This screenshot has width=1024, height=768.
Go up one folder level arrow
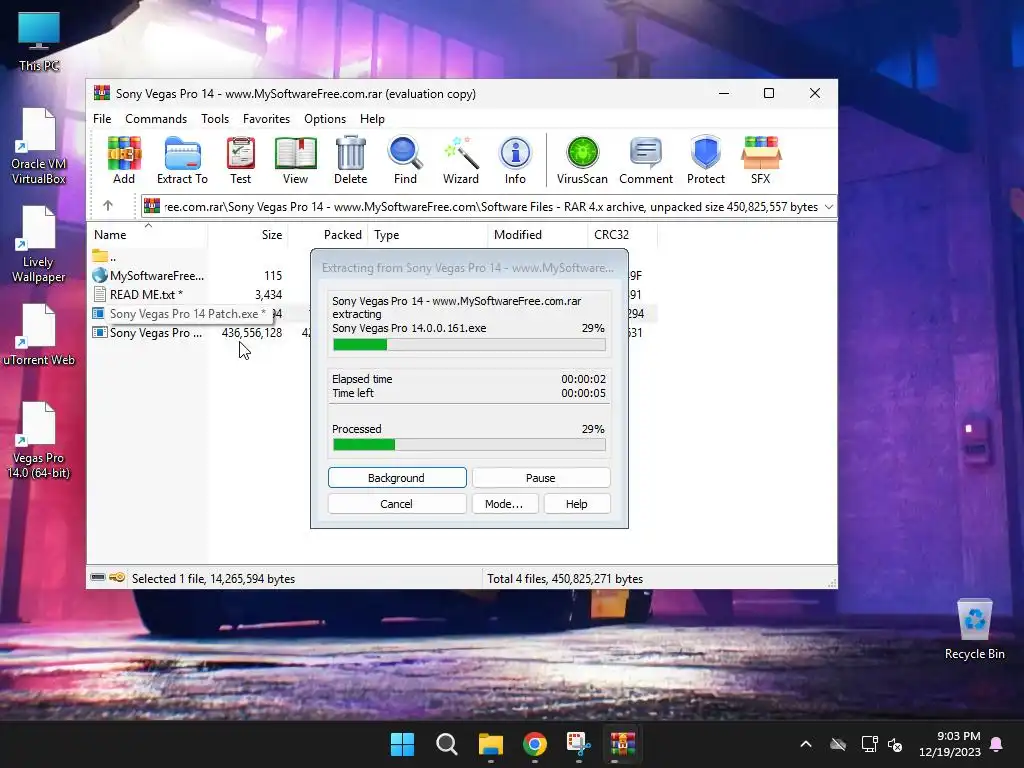click(108, 206)
